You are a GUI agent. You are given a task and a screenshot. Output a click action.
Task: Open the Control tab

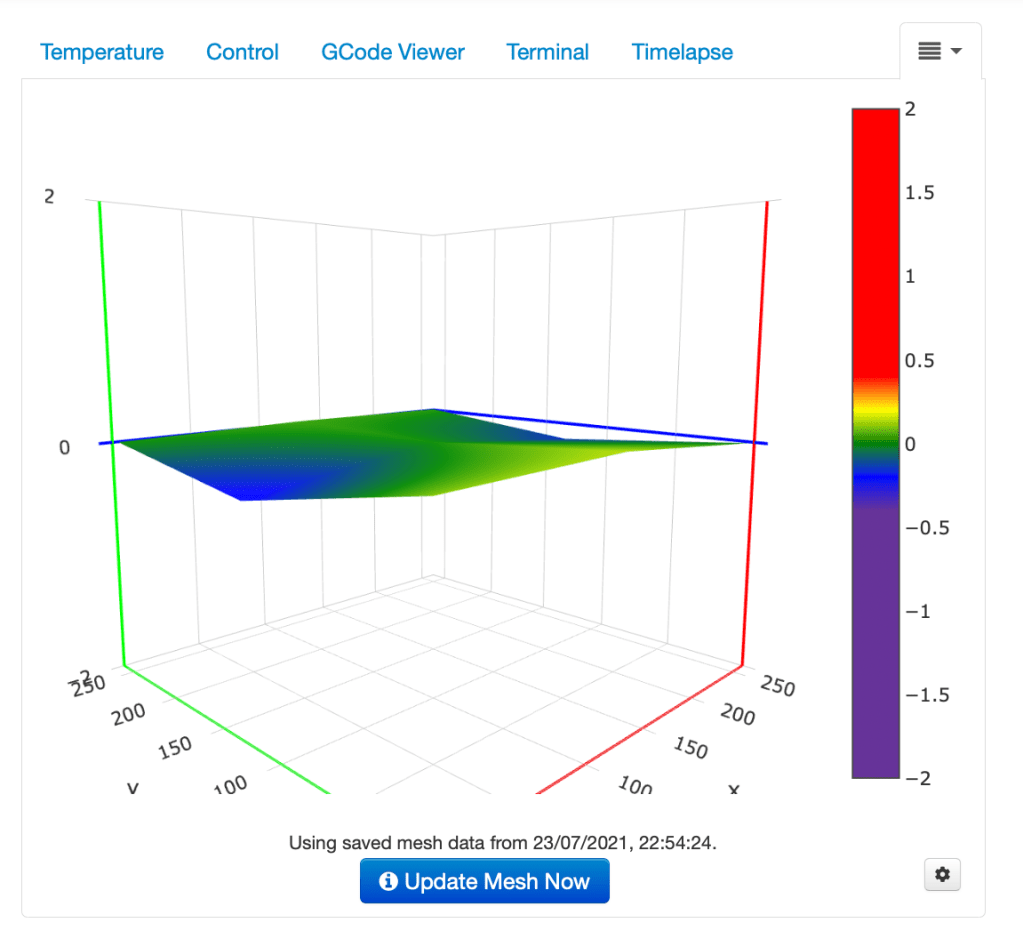(x=242, y=52)
